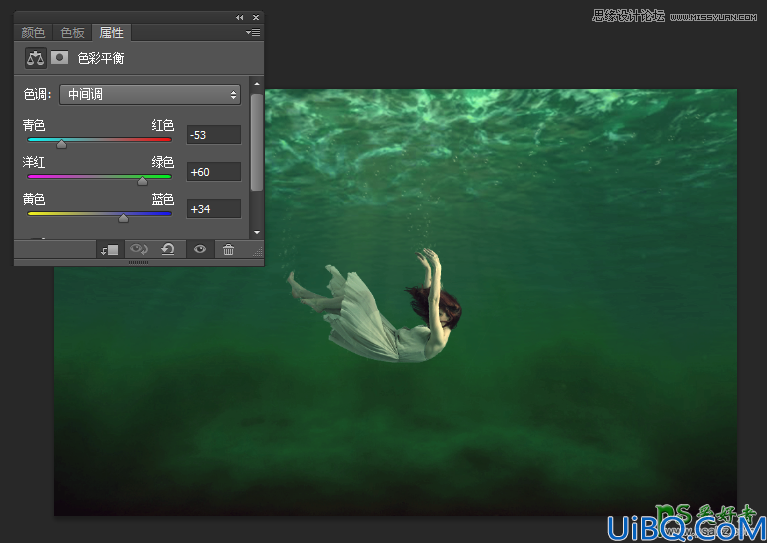
Task: Open the panel flyout menu
Action: (x=253, y=32)
